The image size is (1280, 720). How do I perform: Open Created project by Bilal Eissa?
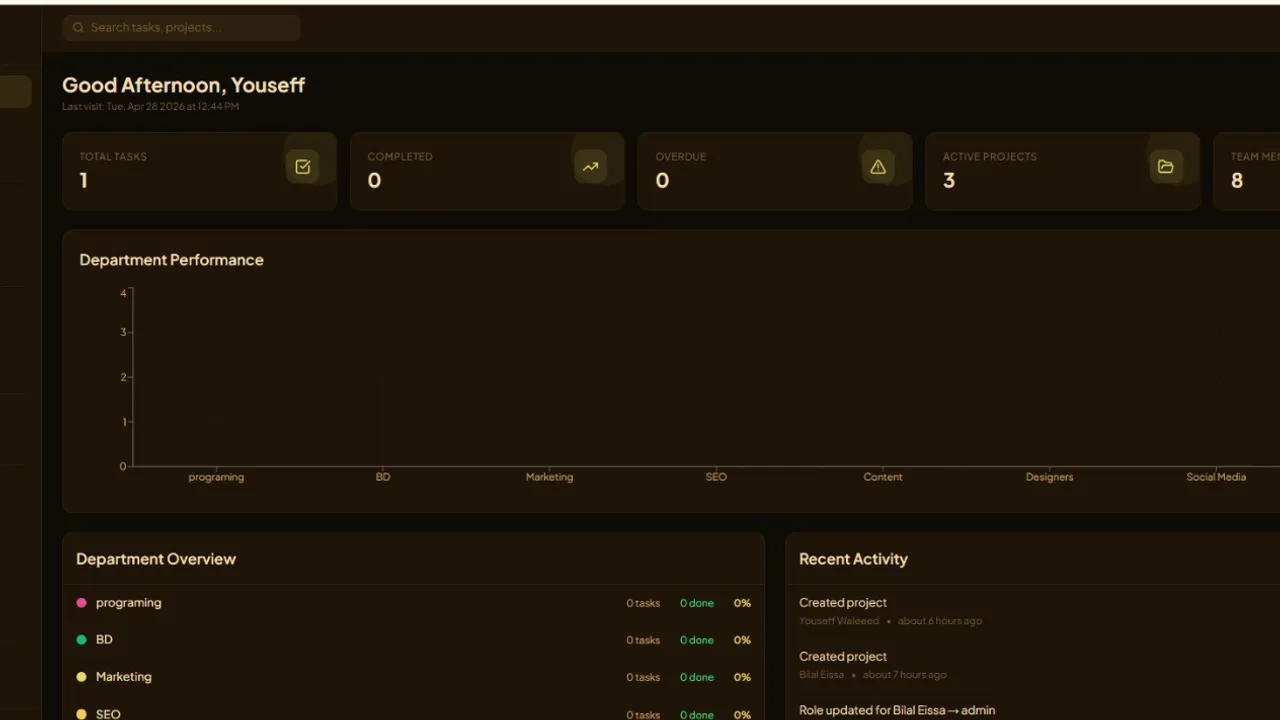pyautogui.click(x=1032, y=665)
